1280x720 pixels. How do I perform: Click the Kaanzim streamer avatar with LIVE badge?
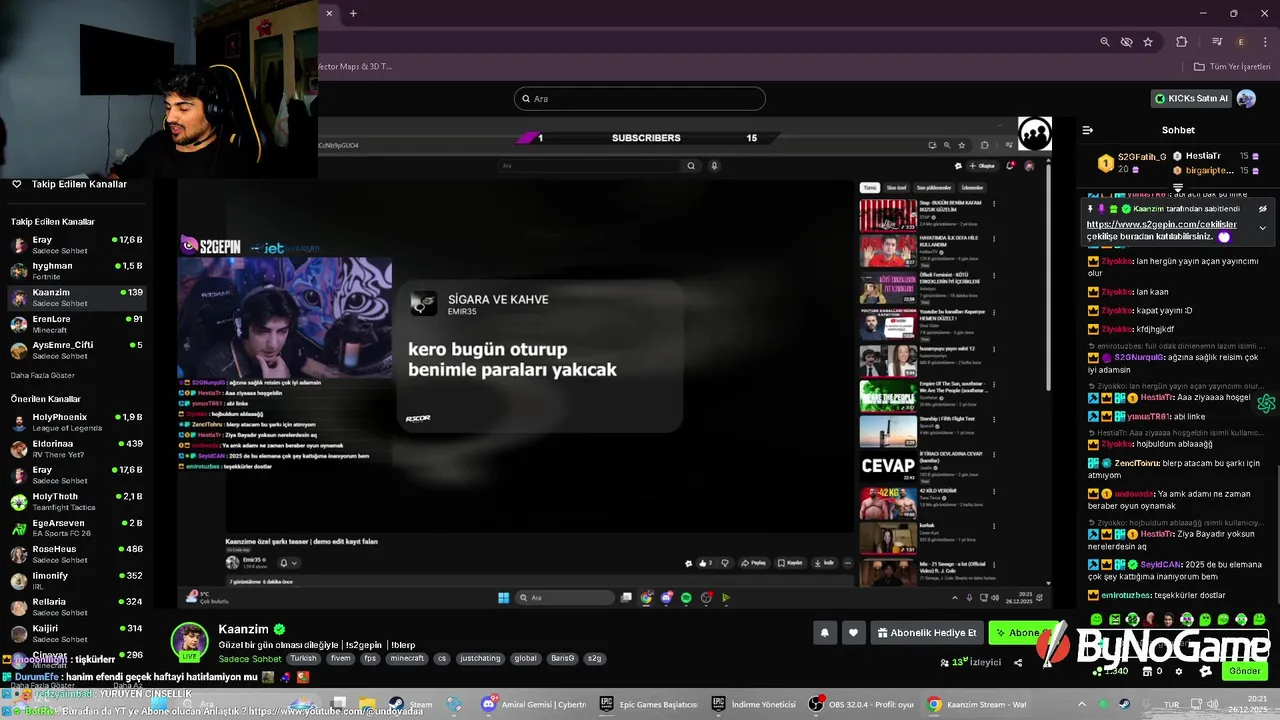(189, 642)
